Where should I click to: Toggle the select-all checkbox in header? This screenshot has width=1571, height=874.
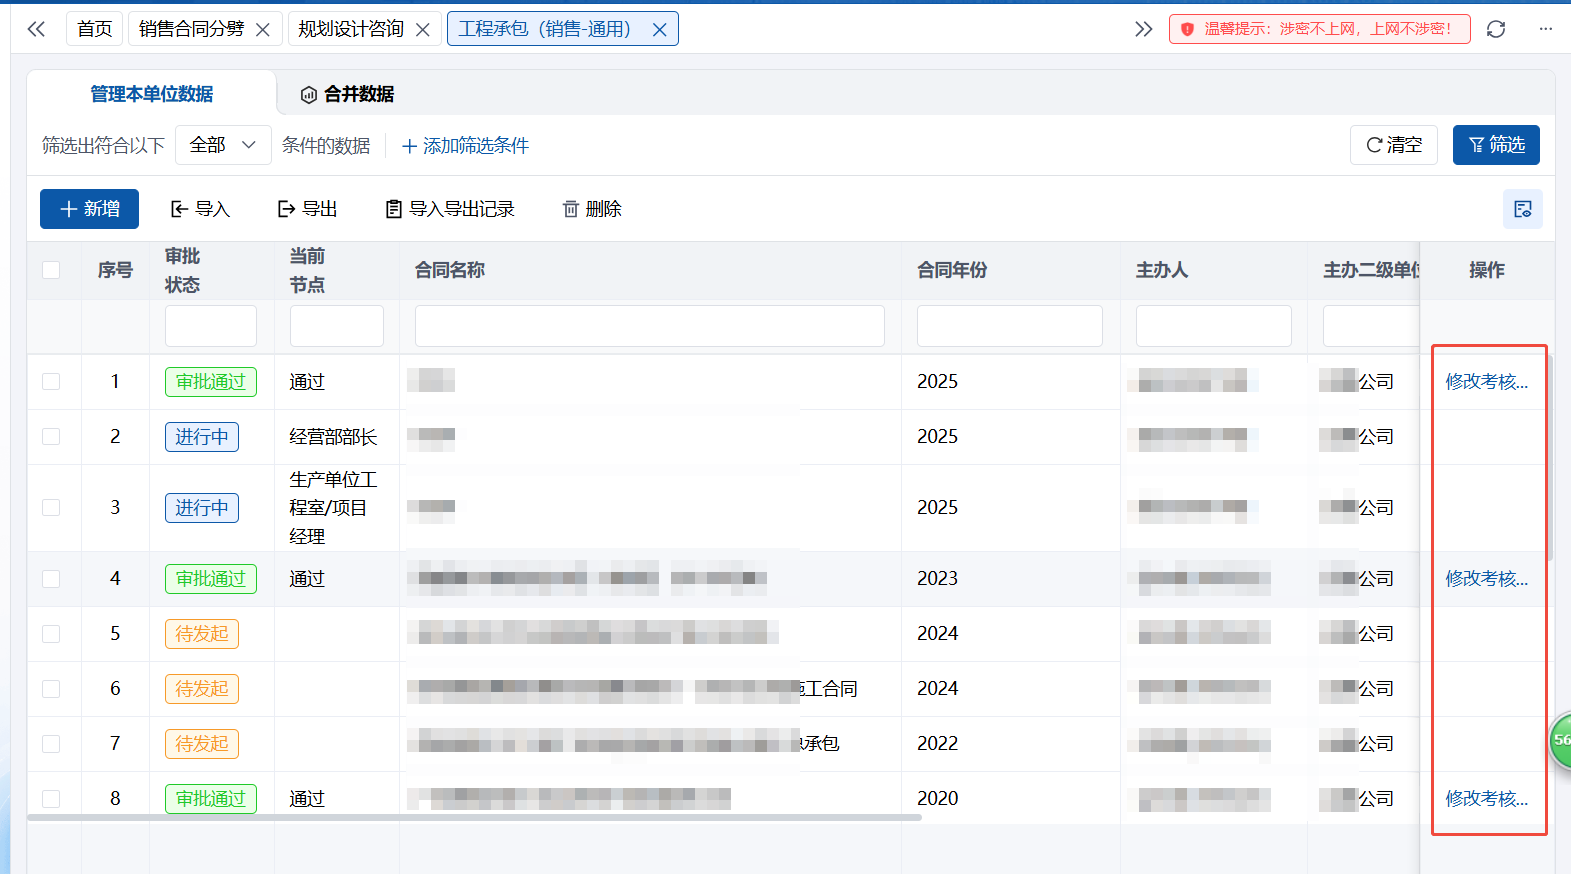[51, 270]
